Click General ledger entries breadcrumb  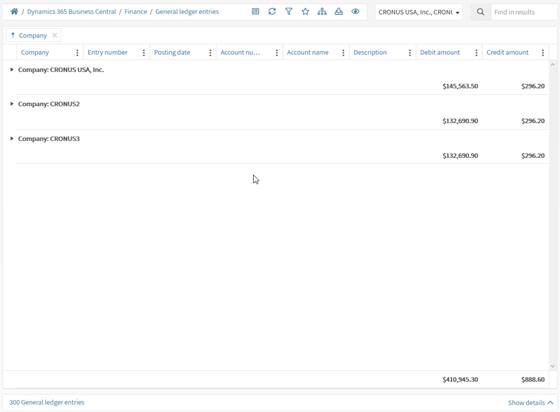pyautogui.click(x=187, y=11)
